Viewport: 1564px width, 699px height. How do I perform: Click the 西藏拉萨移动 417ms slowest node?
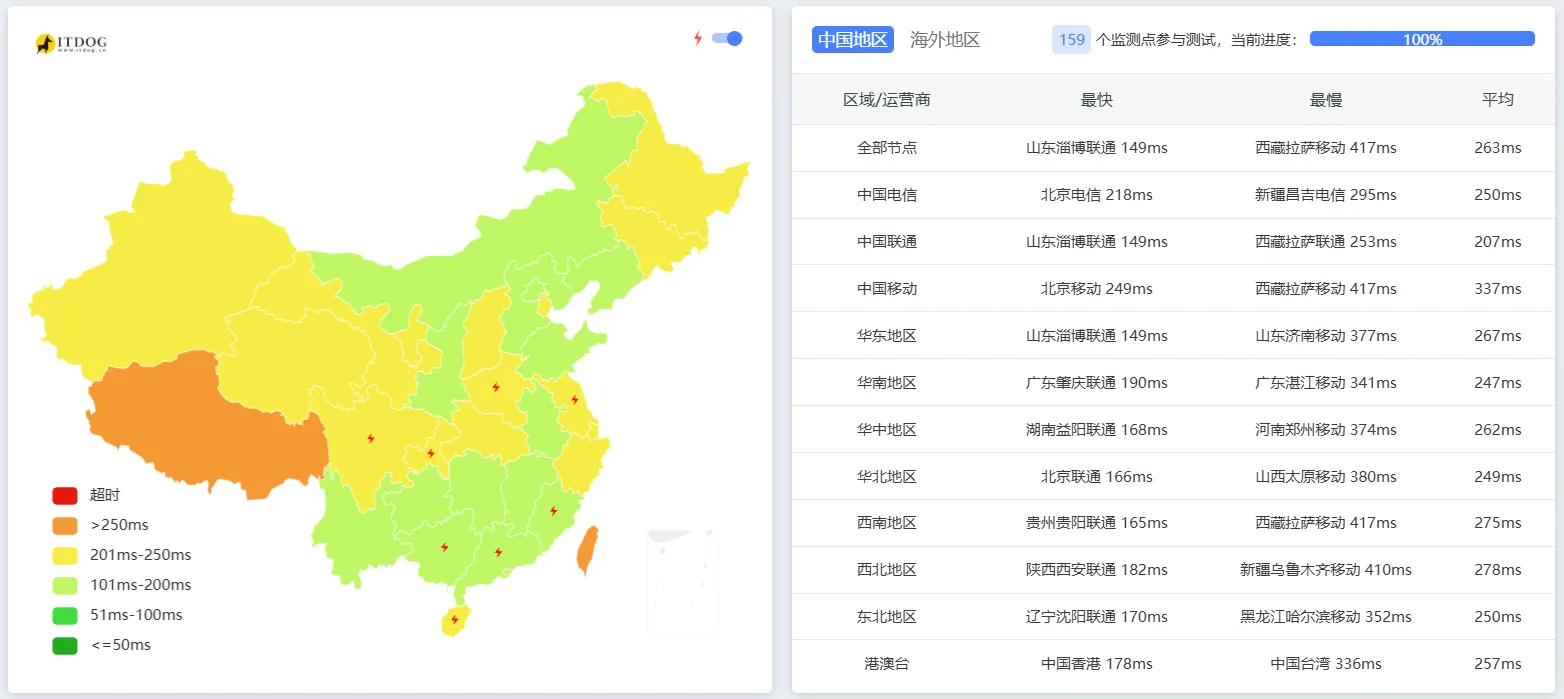pos(1325,147)
